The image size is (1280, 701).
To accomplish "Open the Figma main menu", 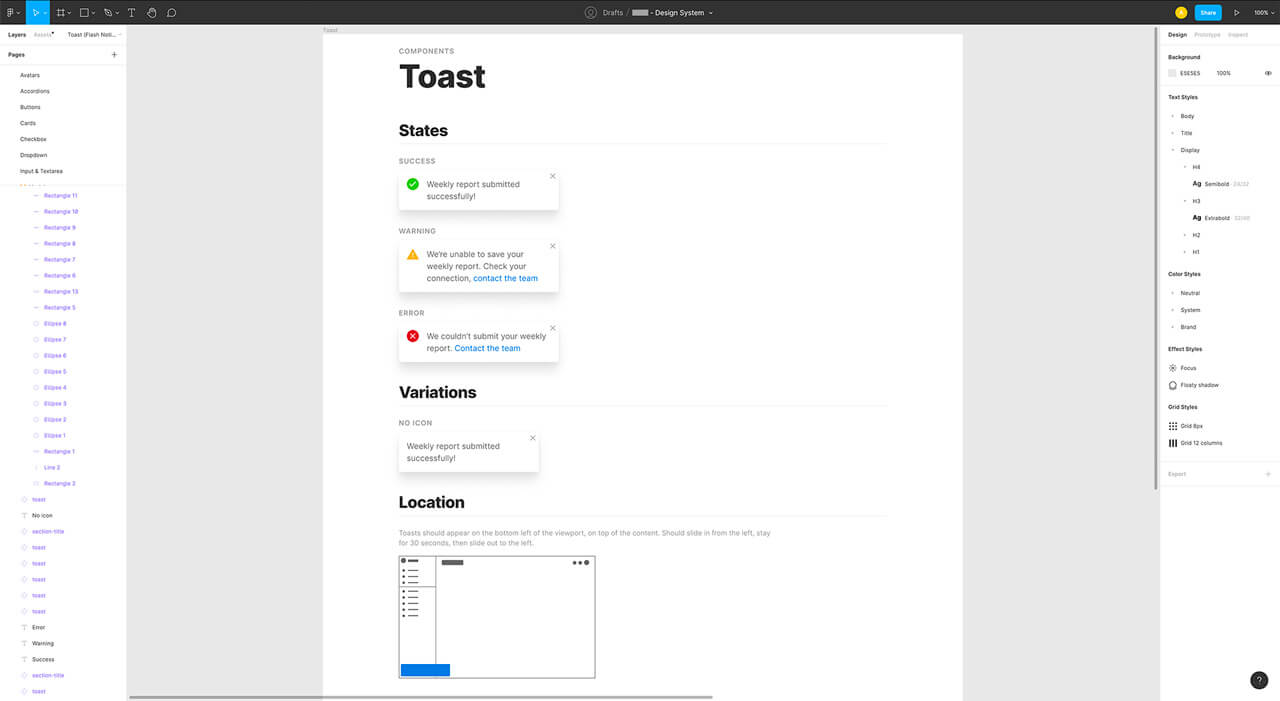I will click(10, 12).
